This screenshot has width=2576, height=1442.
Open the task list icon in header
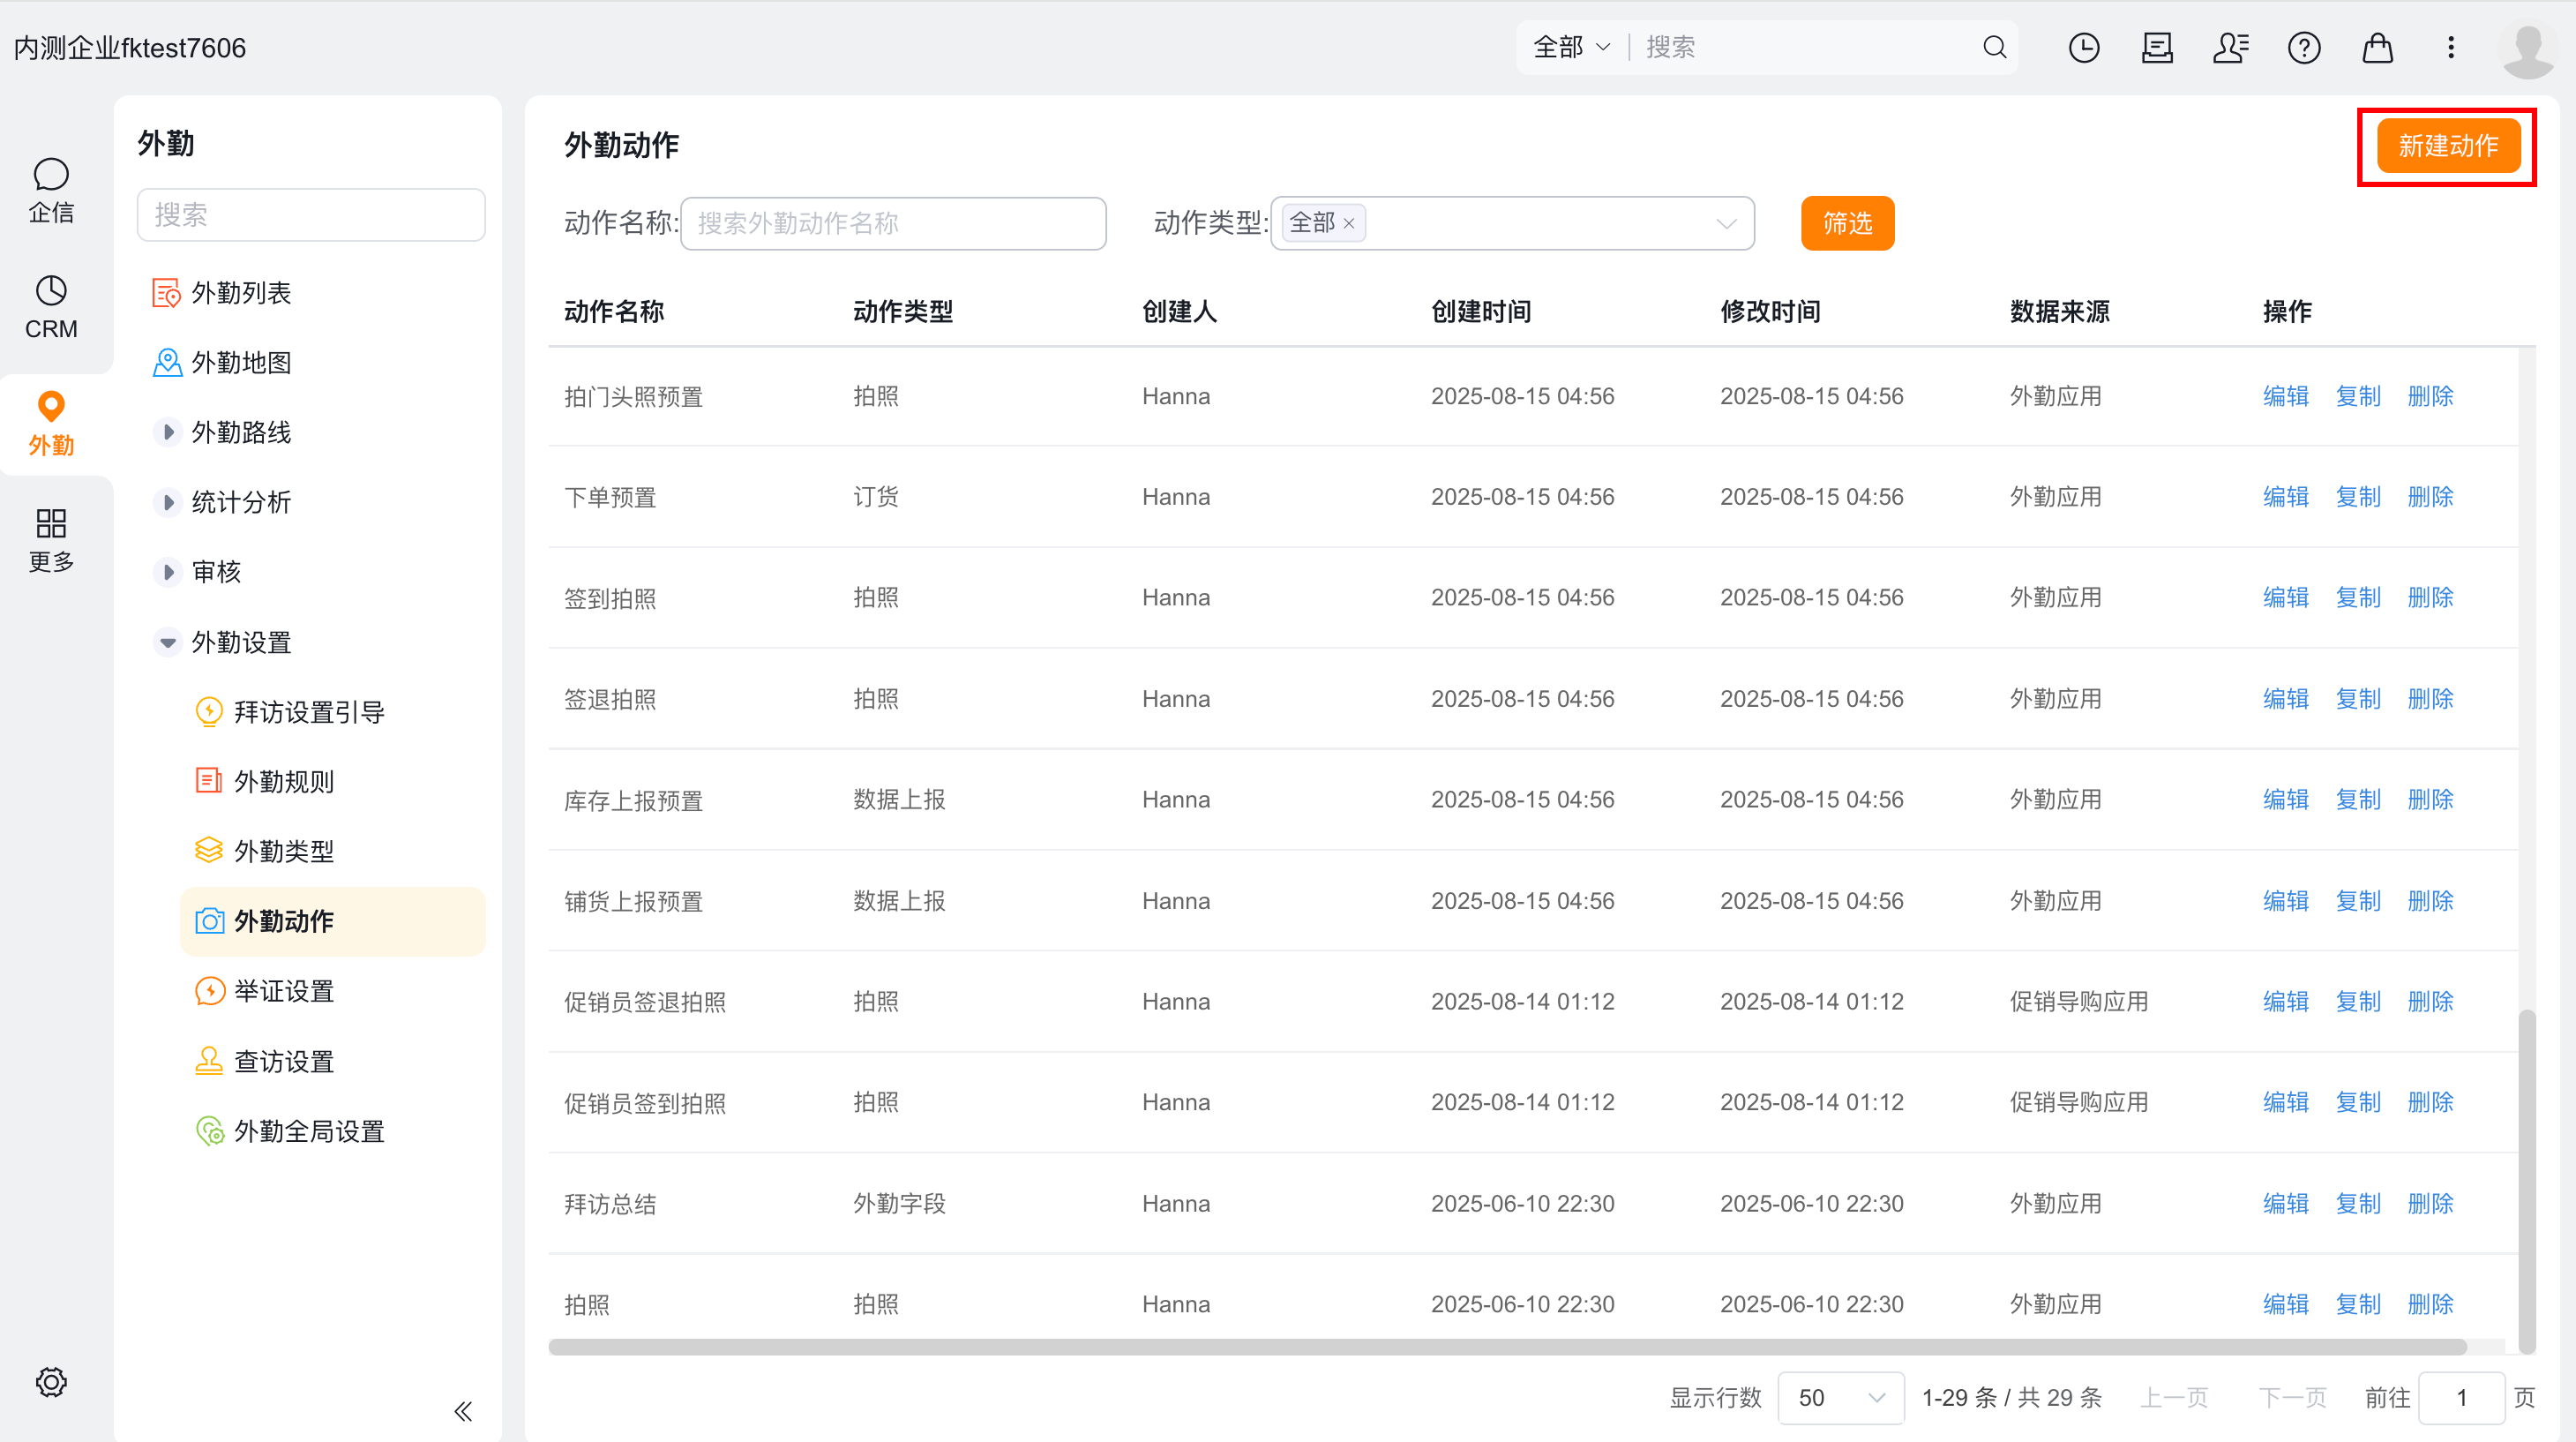pyautogui.click(x=2157, y=47)
